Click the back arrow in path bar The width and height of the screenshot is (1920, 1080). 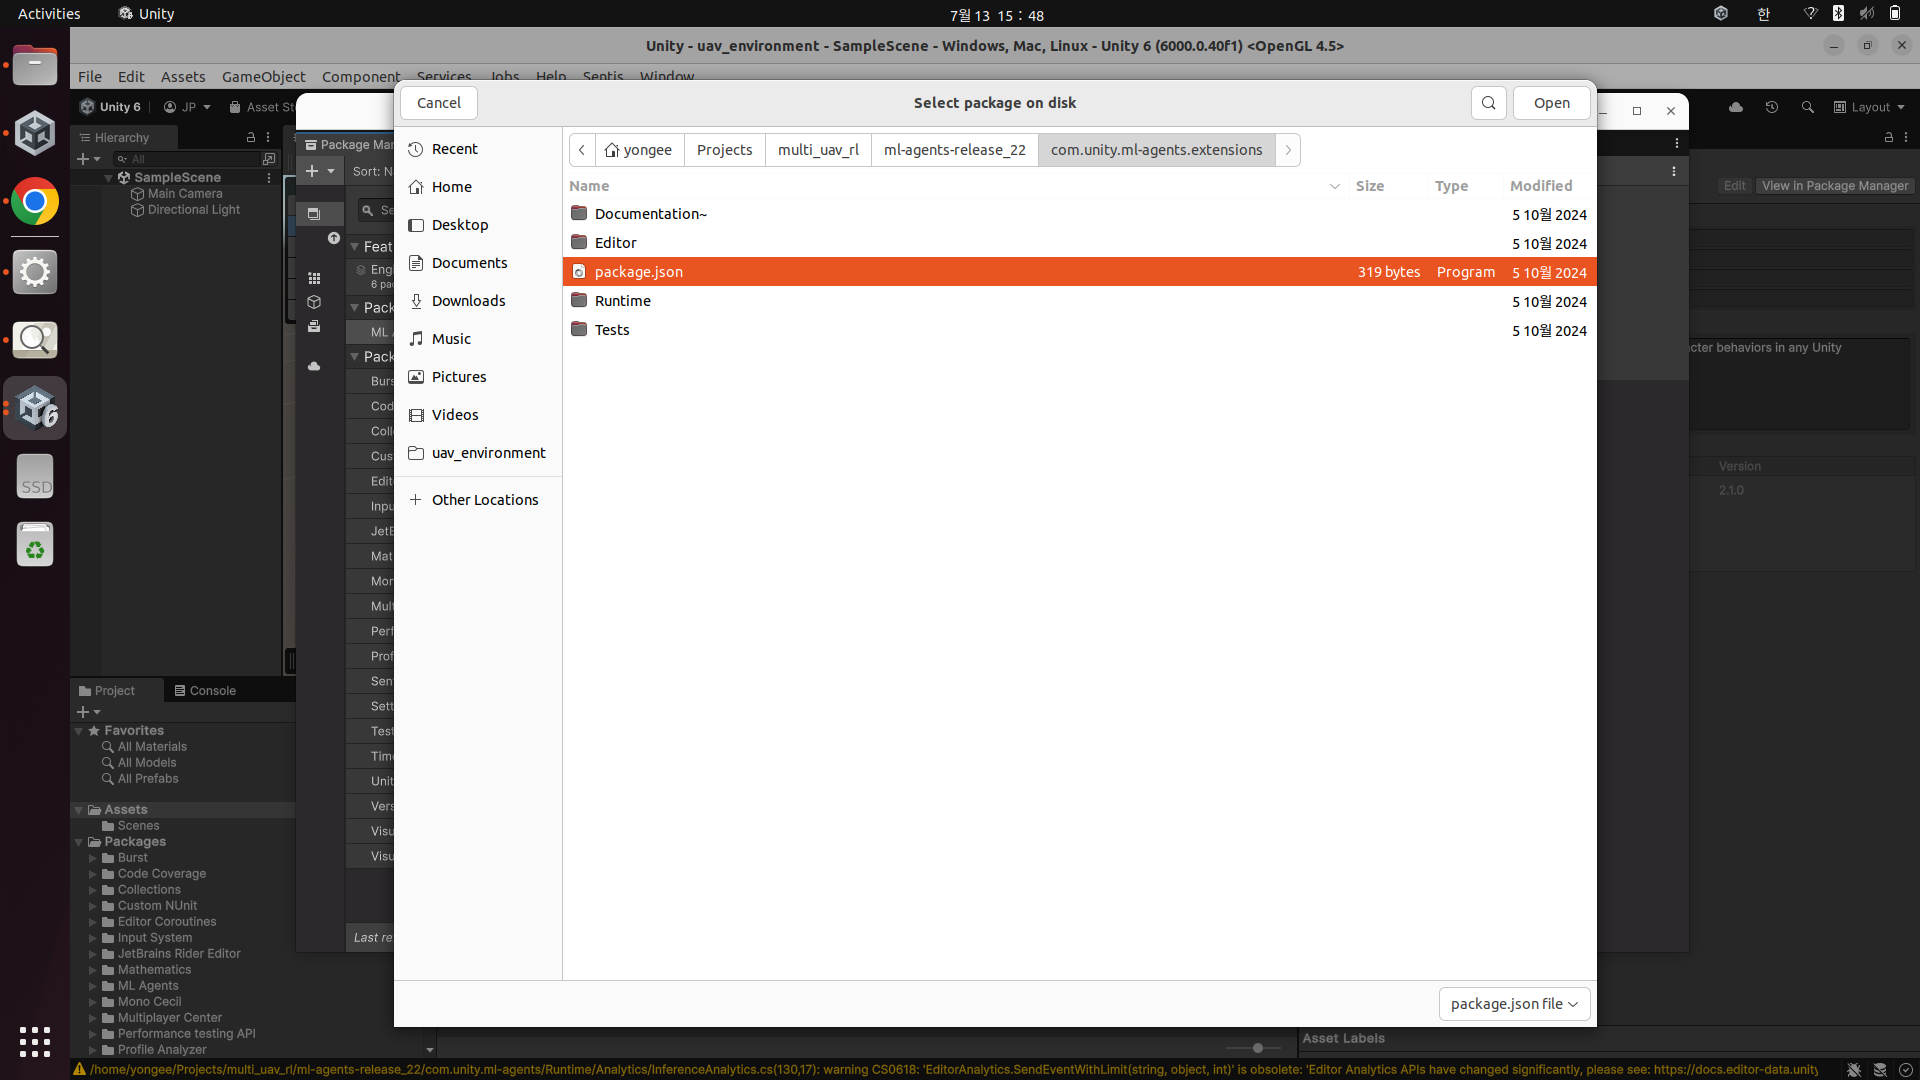point(581,150)
